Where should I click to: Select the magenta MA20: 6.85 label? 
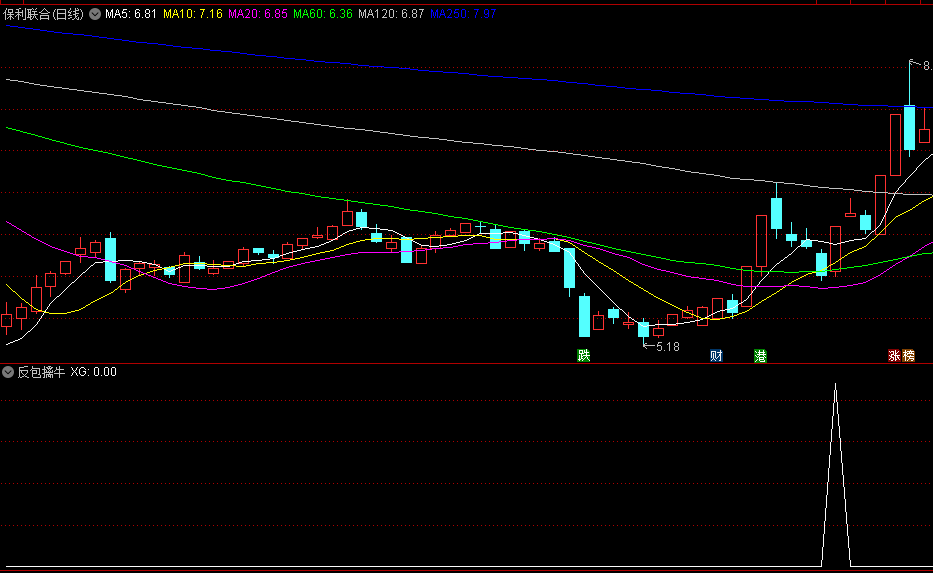258,14
